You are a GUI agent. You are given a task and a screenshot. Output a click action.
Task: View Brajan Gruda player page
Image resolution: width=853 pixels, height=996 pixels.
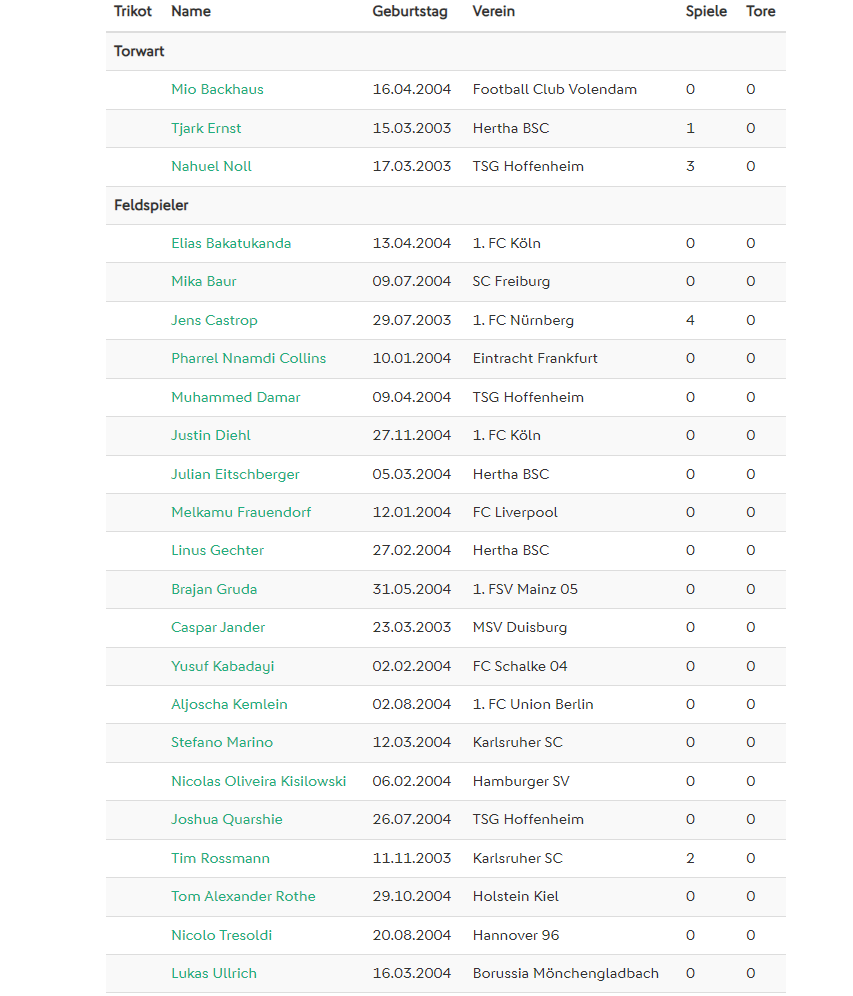coord(215,589)
